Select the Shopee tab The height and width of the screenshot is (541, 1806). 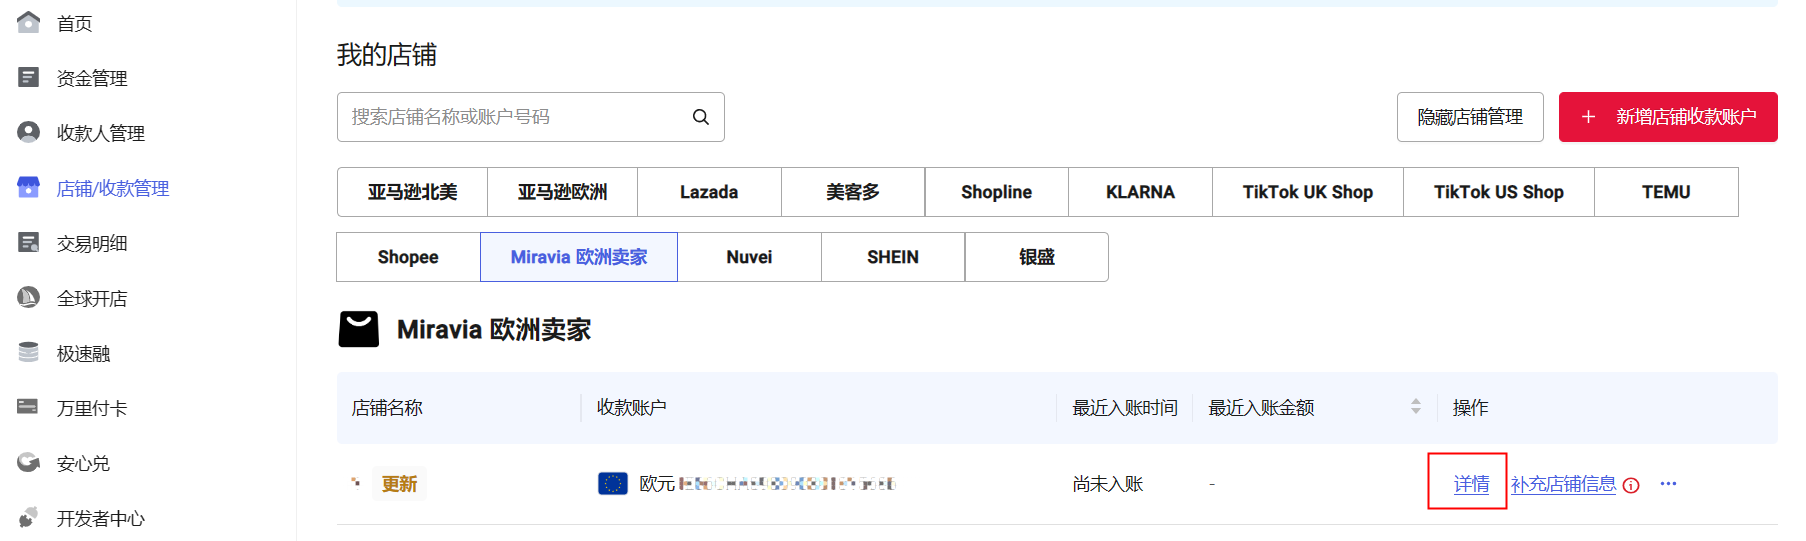click(408, 257)
